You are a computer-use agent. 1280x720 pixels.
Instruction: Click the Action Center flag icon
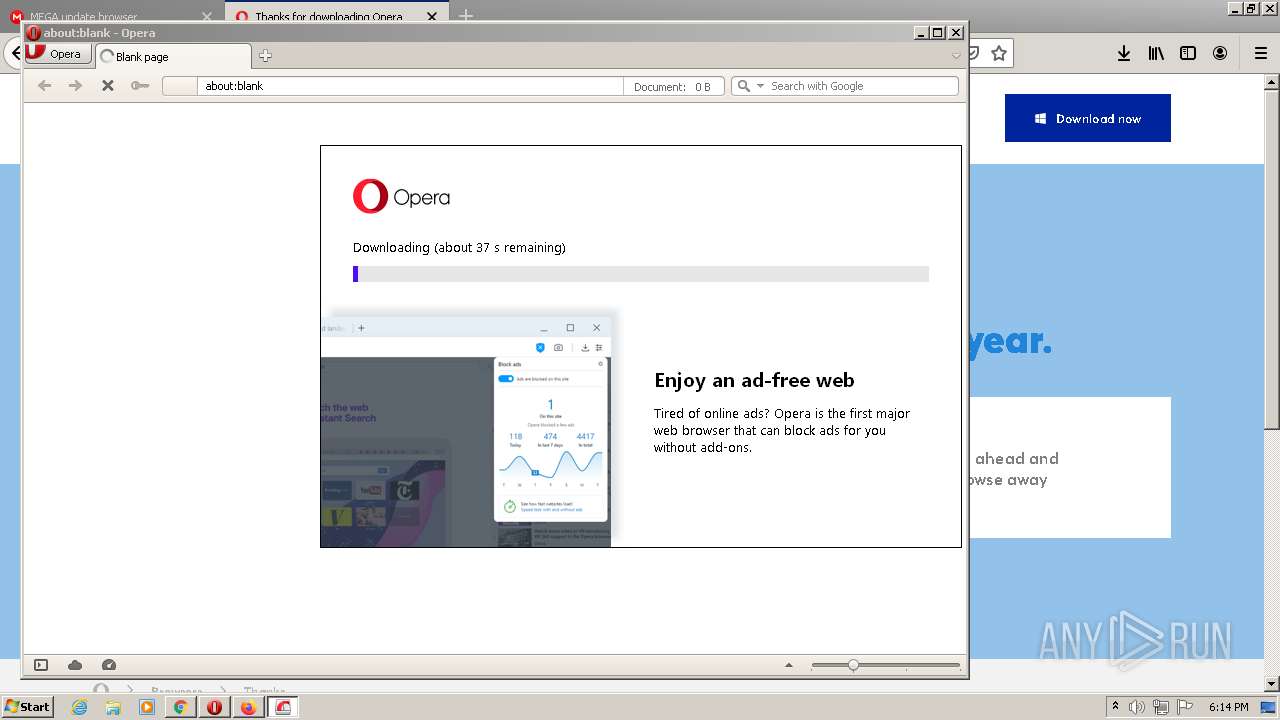click(1185, 707)
